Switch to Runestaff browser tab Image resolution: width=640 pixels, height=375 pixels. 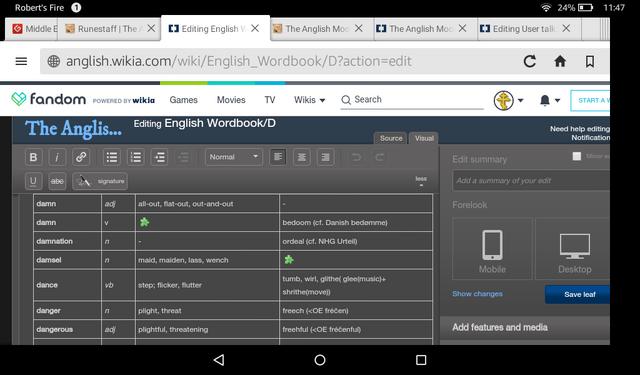coord(108,29)
